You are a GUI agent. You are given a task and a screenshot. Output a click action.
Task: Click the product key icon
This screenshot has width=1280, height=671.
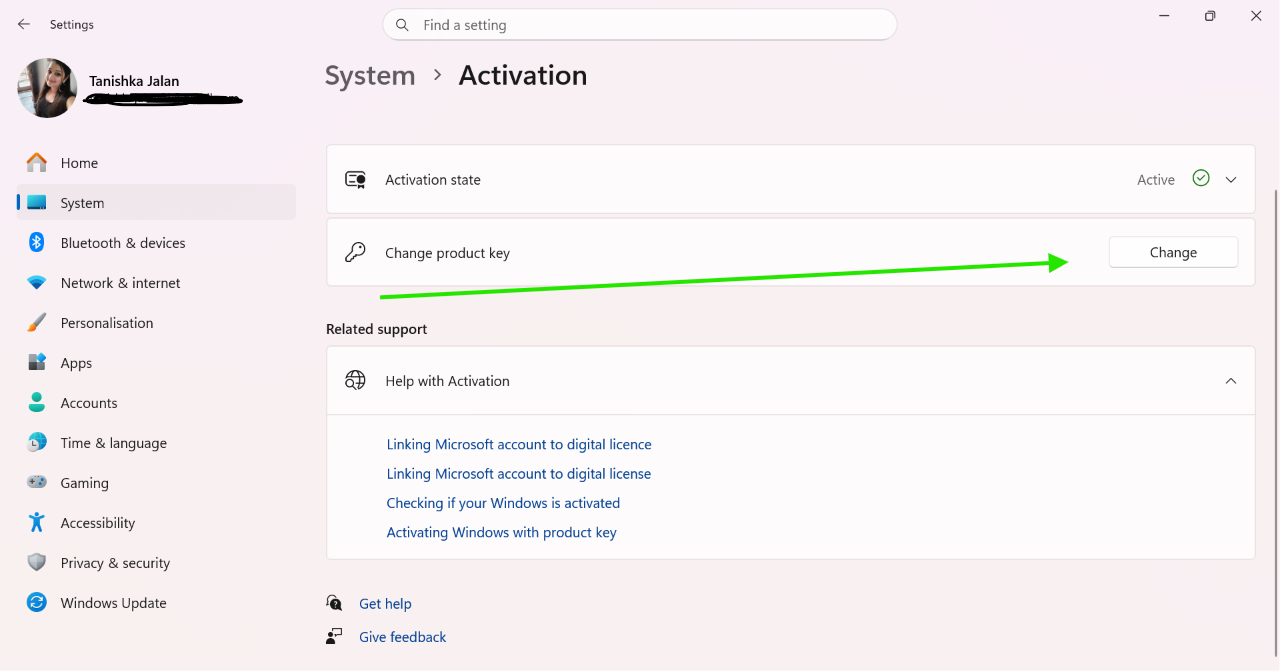pos(355,253)
